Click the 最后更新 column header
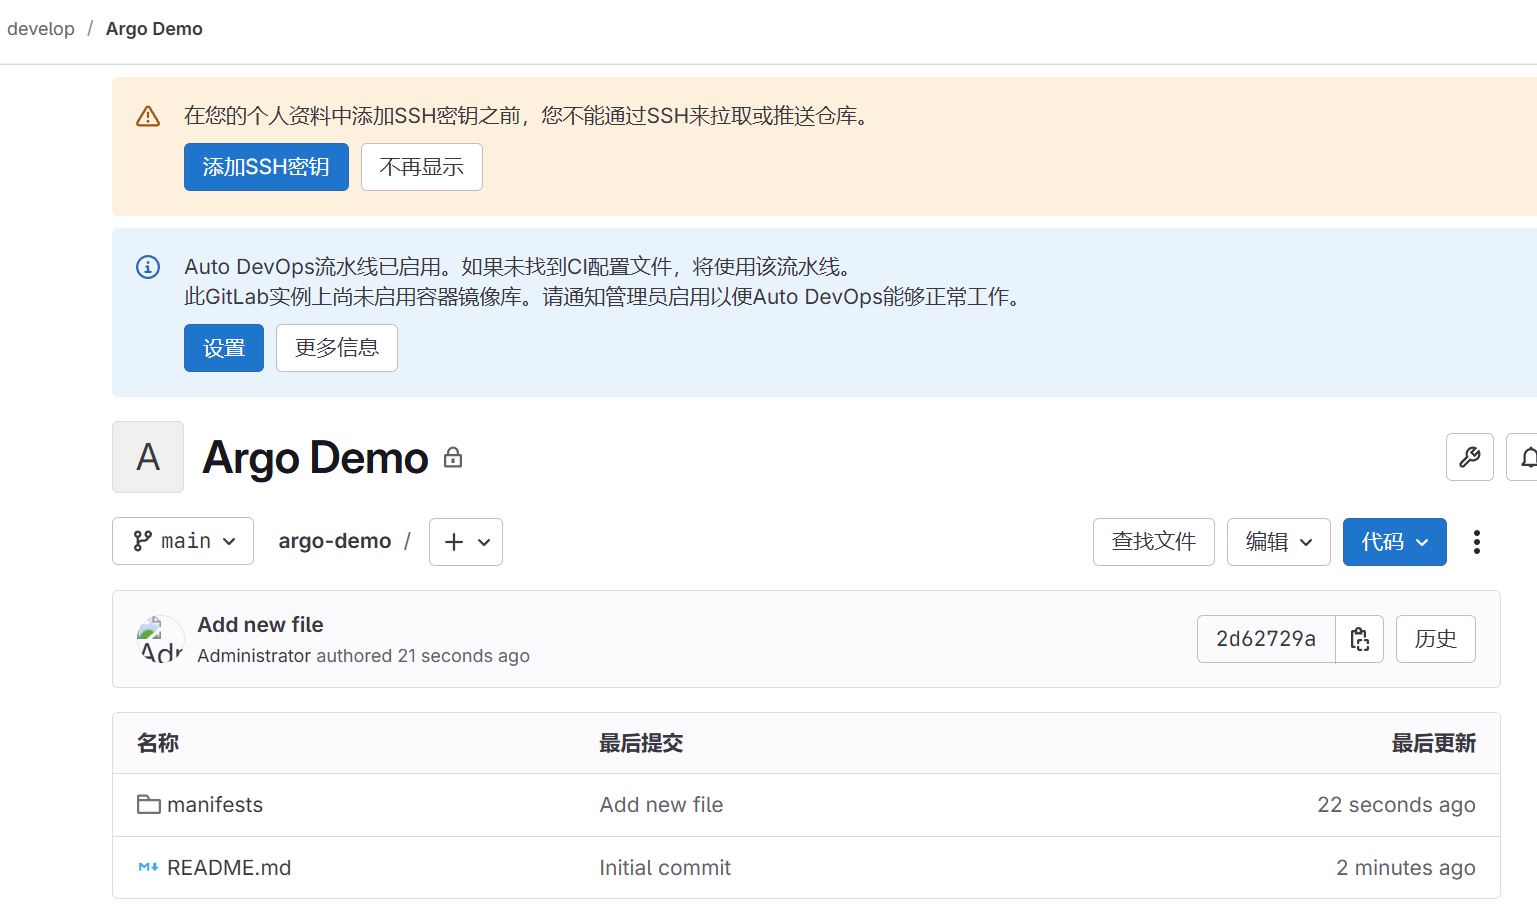The width and height of the screenshot is (1537, 921). [x=1433, y=743]
